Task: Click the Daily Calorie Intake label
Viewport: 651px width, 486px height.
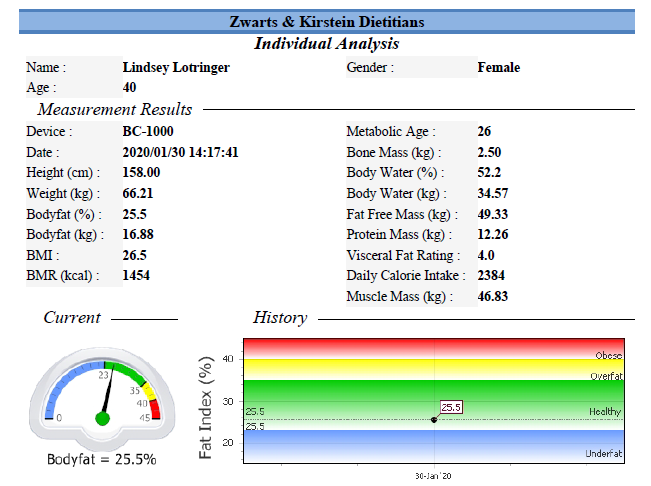Action: point(406,276)
